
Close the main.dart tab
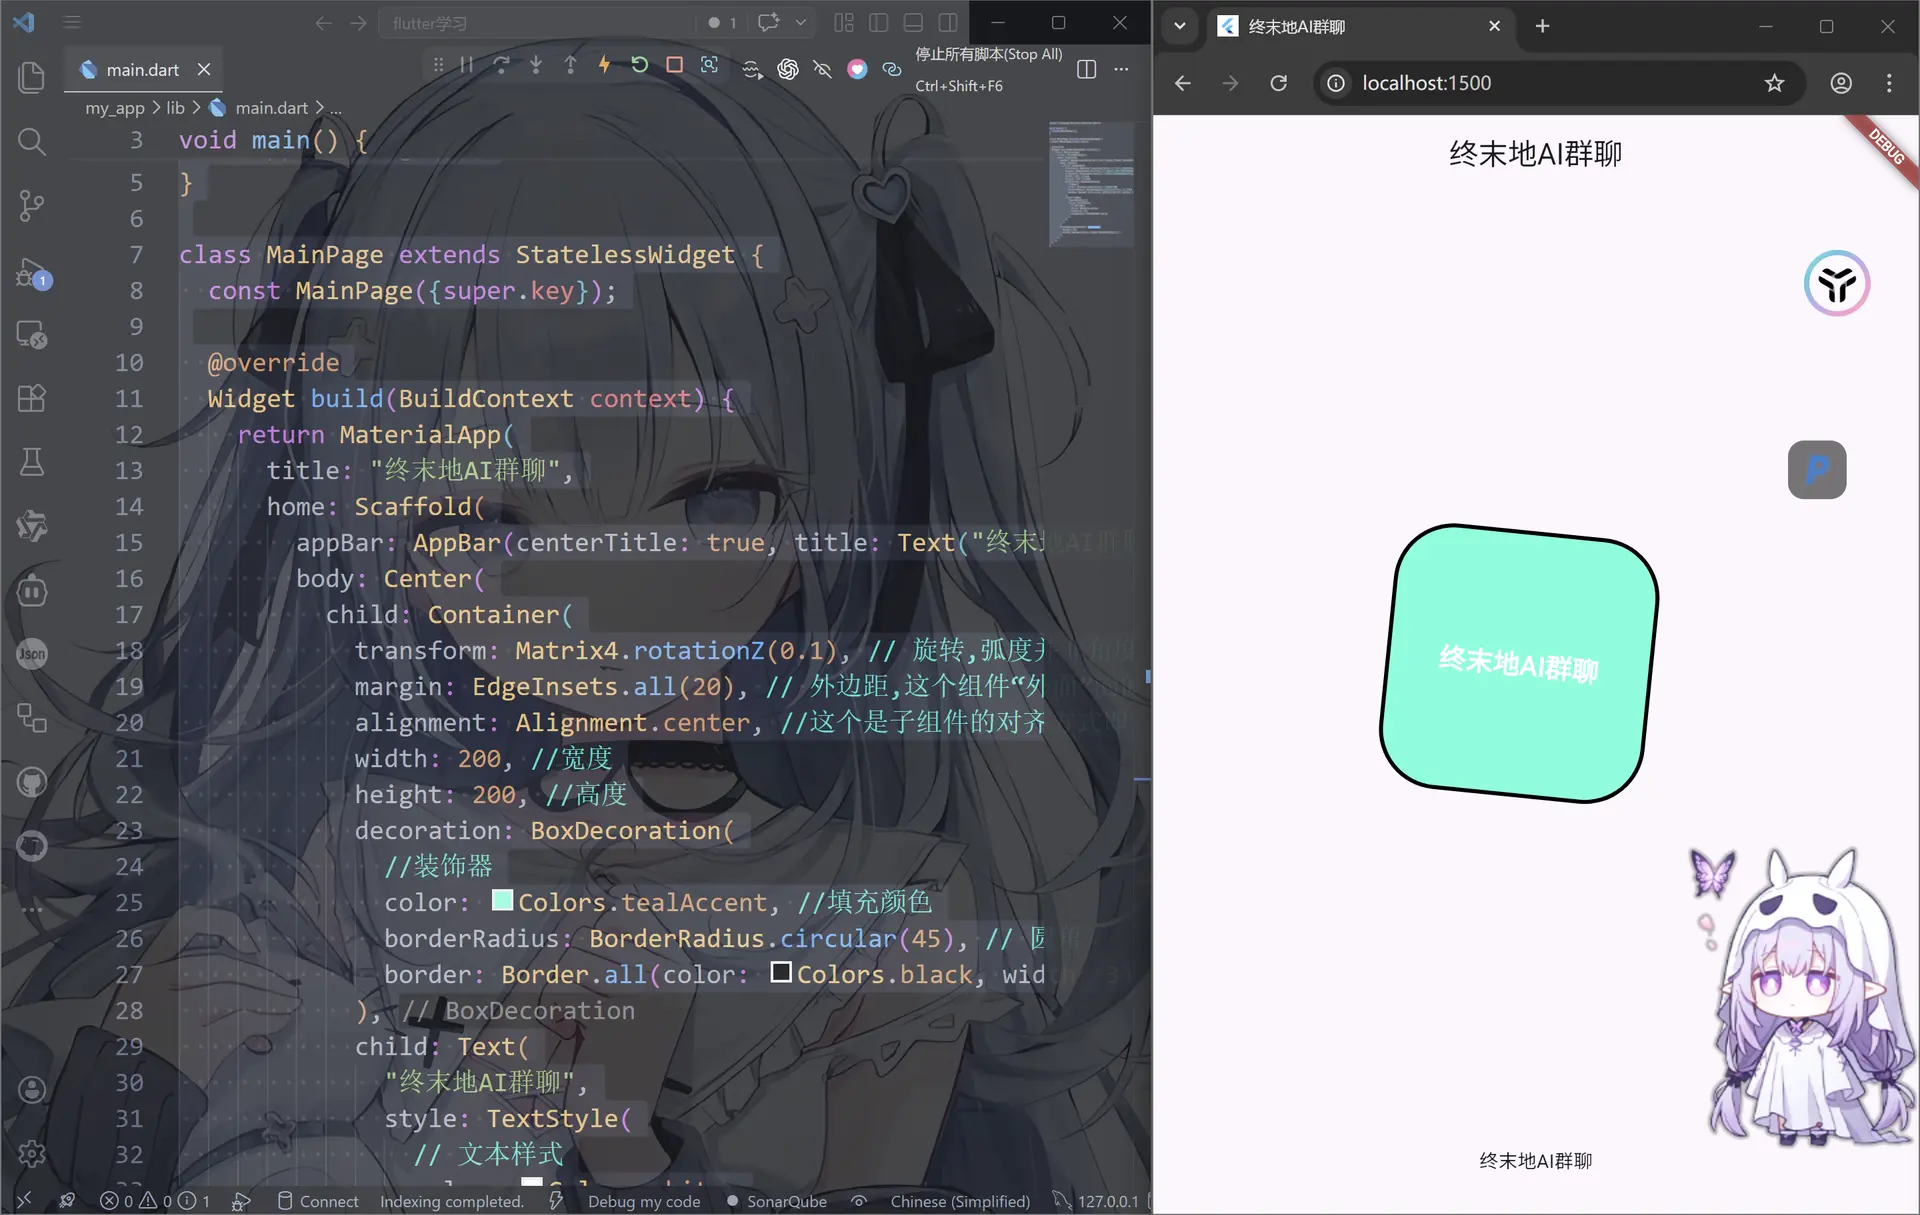[204, 69]
